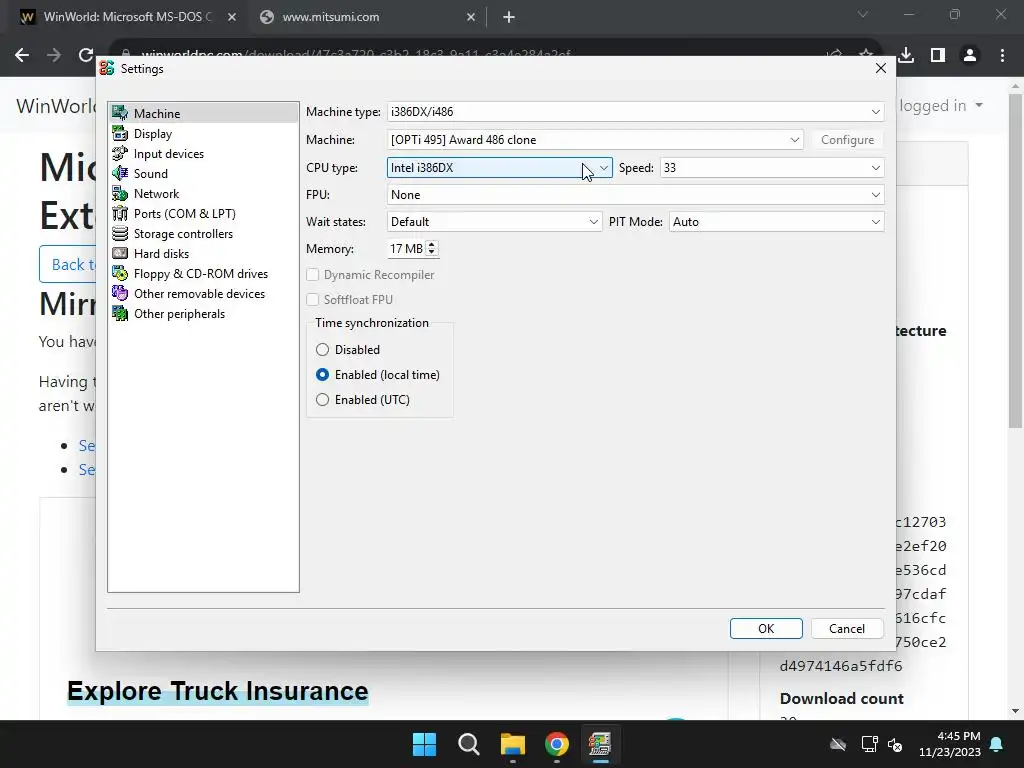Open the Speed dropdown
Image resolution: width=1024 pixels, height=768 pixels.
[772, 168]
